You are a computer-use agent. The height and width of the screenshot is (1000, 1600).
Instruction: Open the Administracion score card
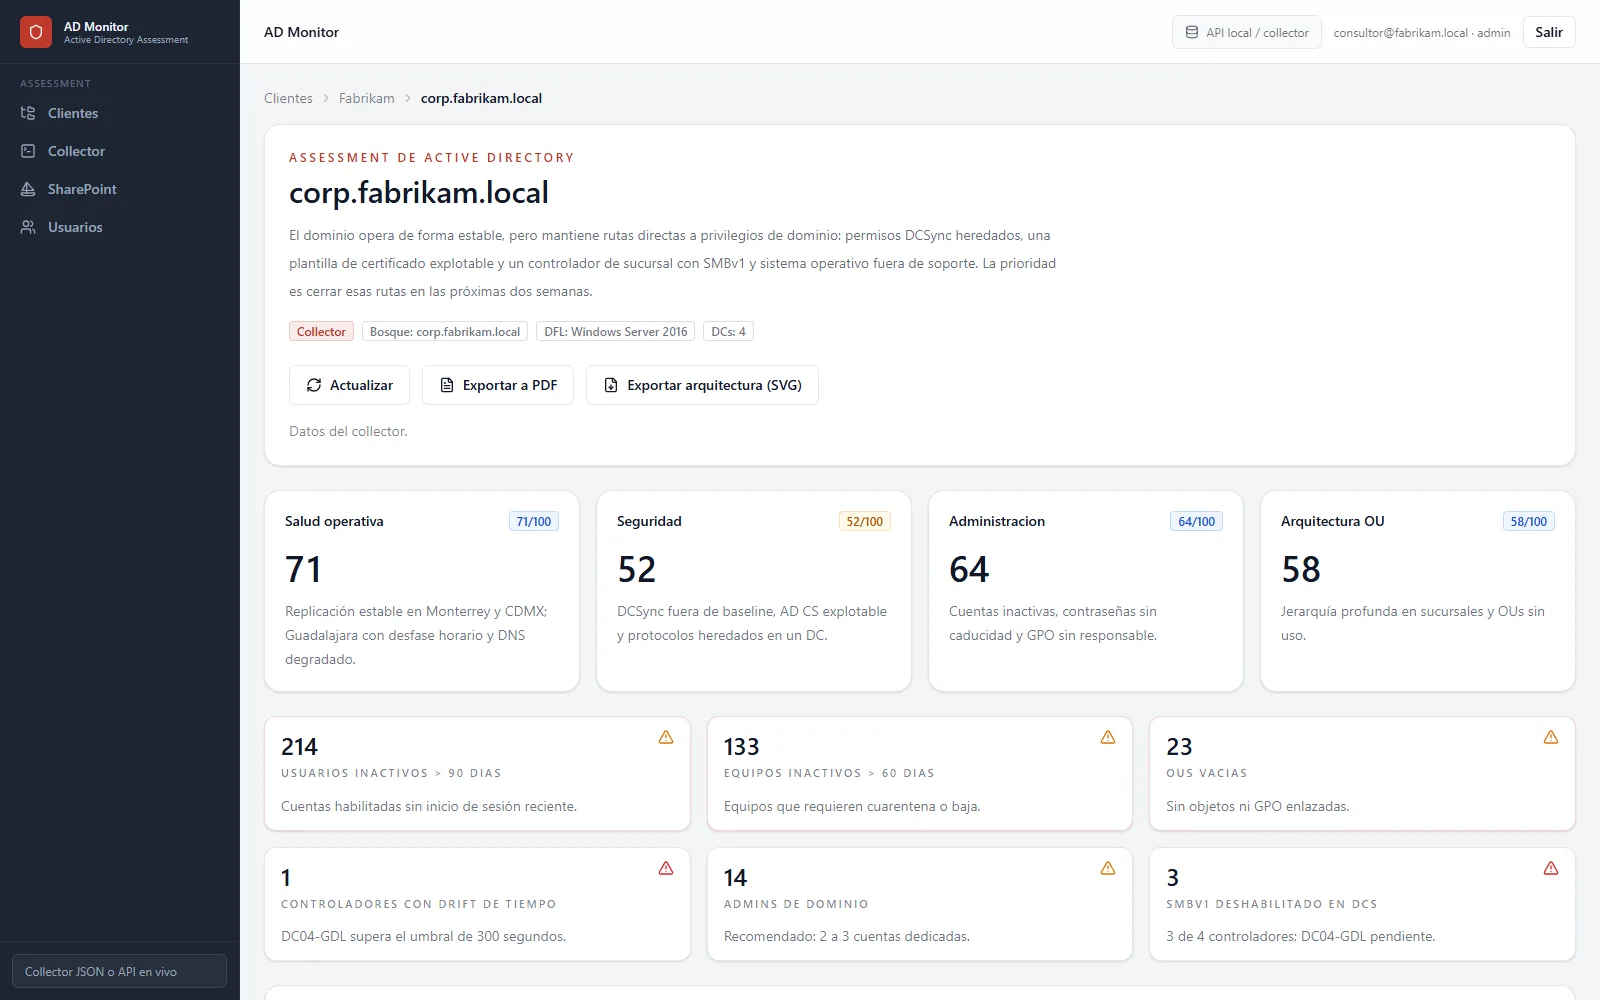[x=1086, y=591]
